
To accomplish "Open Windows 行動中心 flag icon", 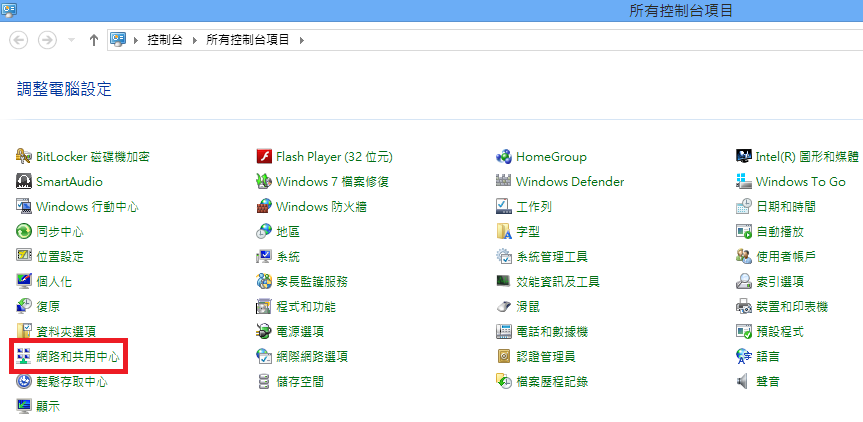I will coord(24,207).
